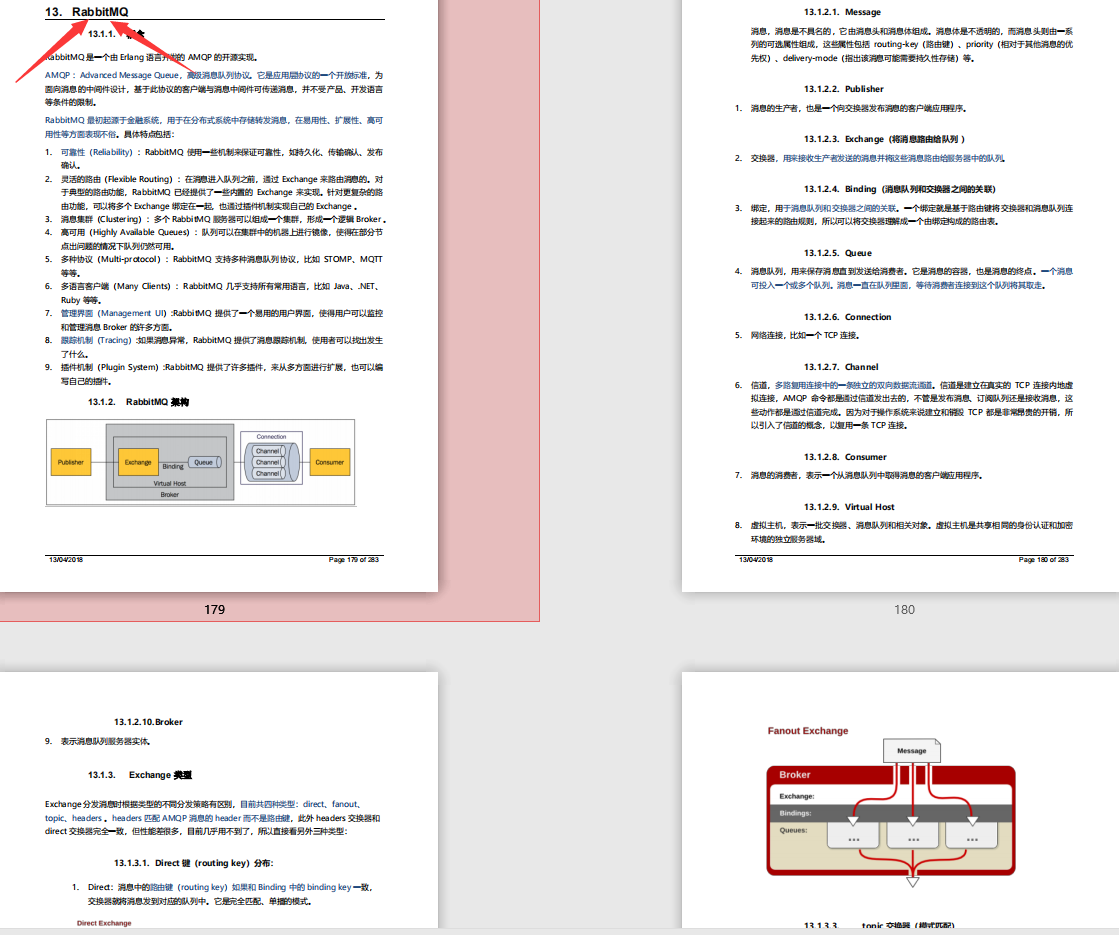Image resolution: width=1119 pixels, height=935 pixels.
Task: Click the Message box atop Fanout diagram
Action: pyautogui.click(x=912, y=750)
